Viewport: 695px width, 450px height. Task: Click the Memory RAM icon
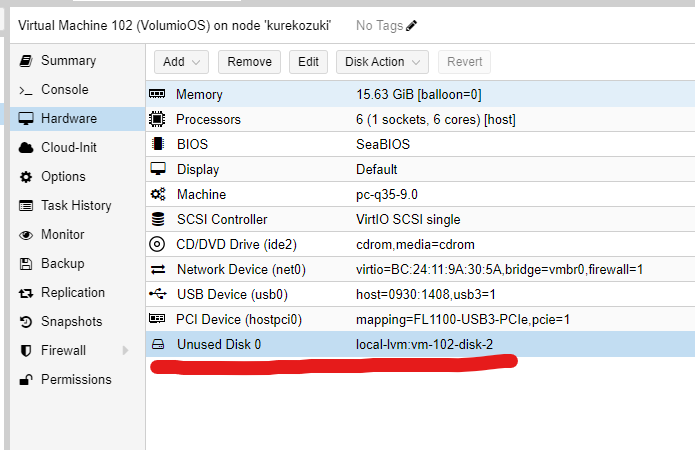pos(157,94)
